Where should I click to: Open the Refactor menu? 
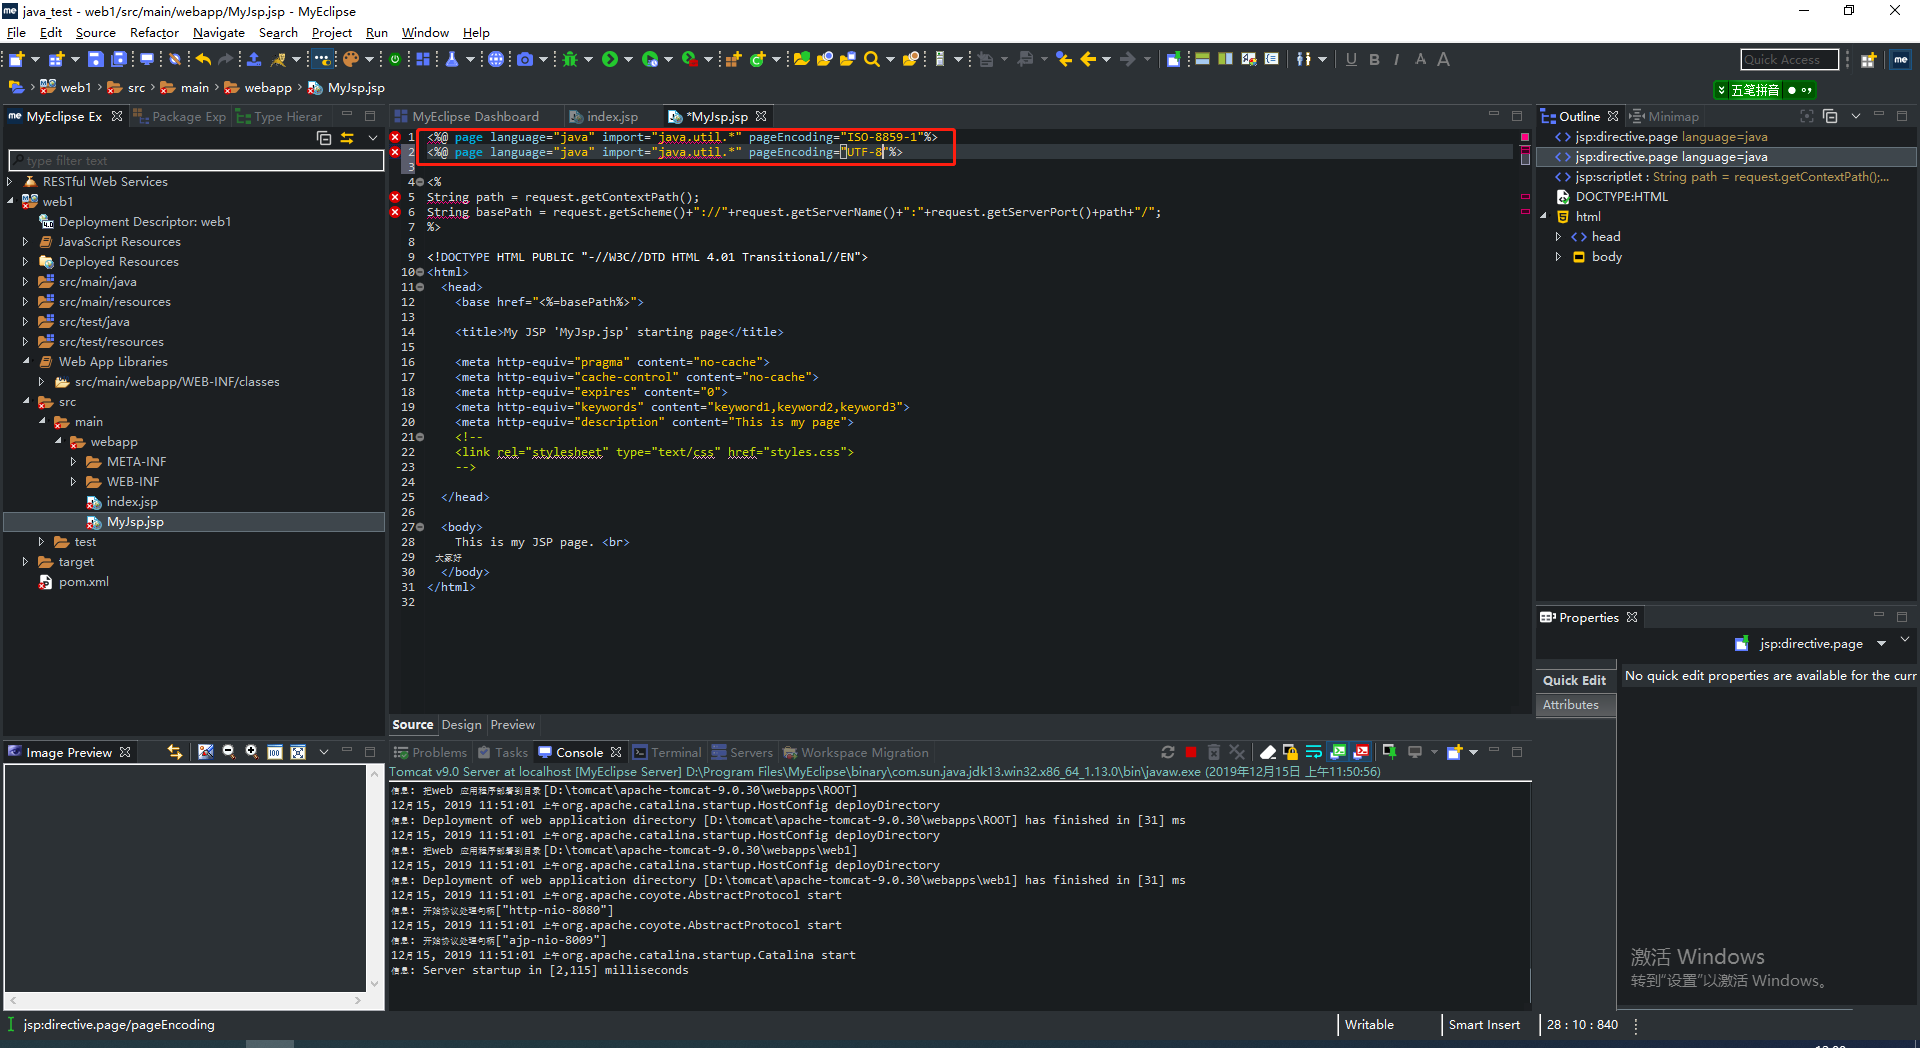[154, 33]
